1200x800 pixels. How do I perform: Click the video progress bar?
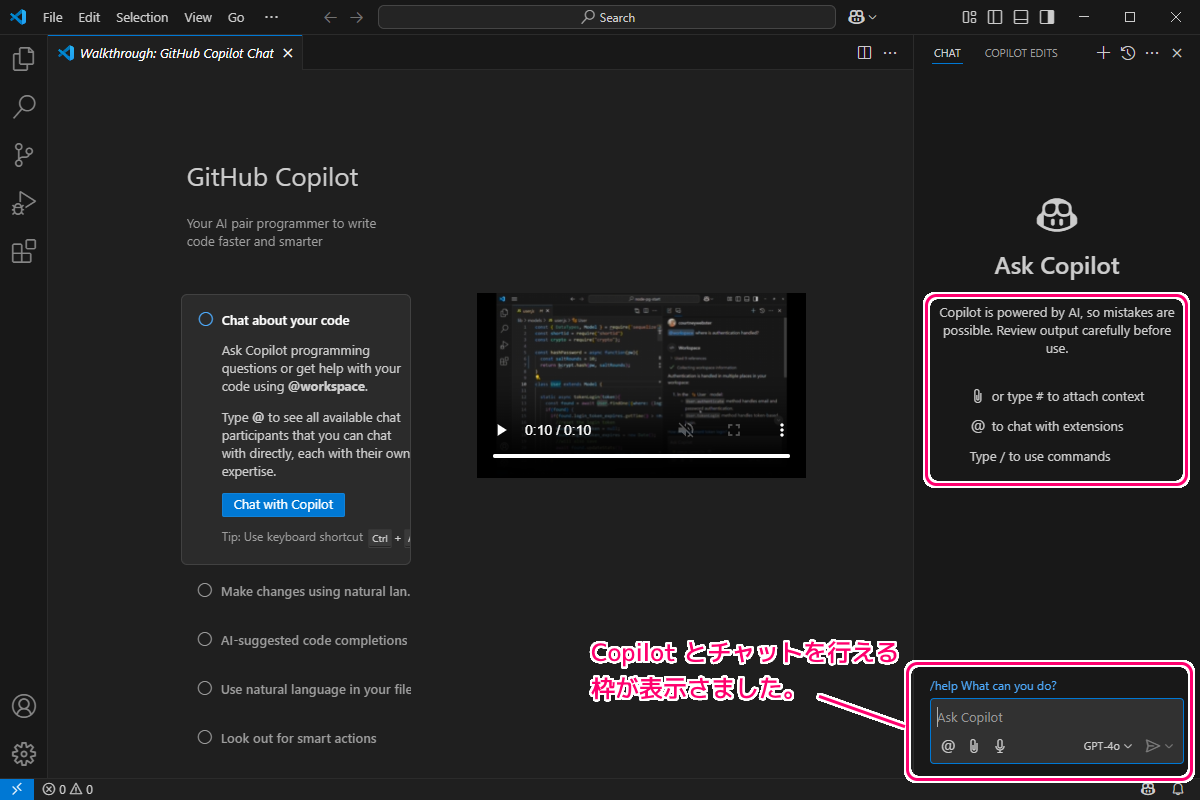(x=641, y=455)
